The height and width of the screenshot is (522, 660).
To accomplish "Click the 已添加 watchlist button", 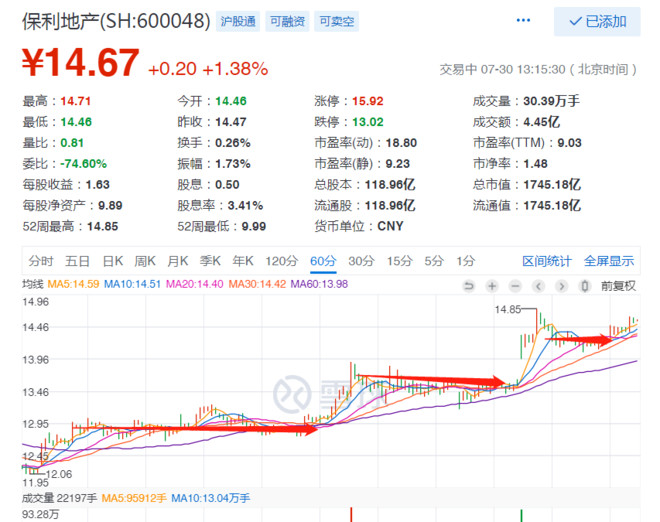I will [x=597, y=21].
